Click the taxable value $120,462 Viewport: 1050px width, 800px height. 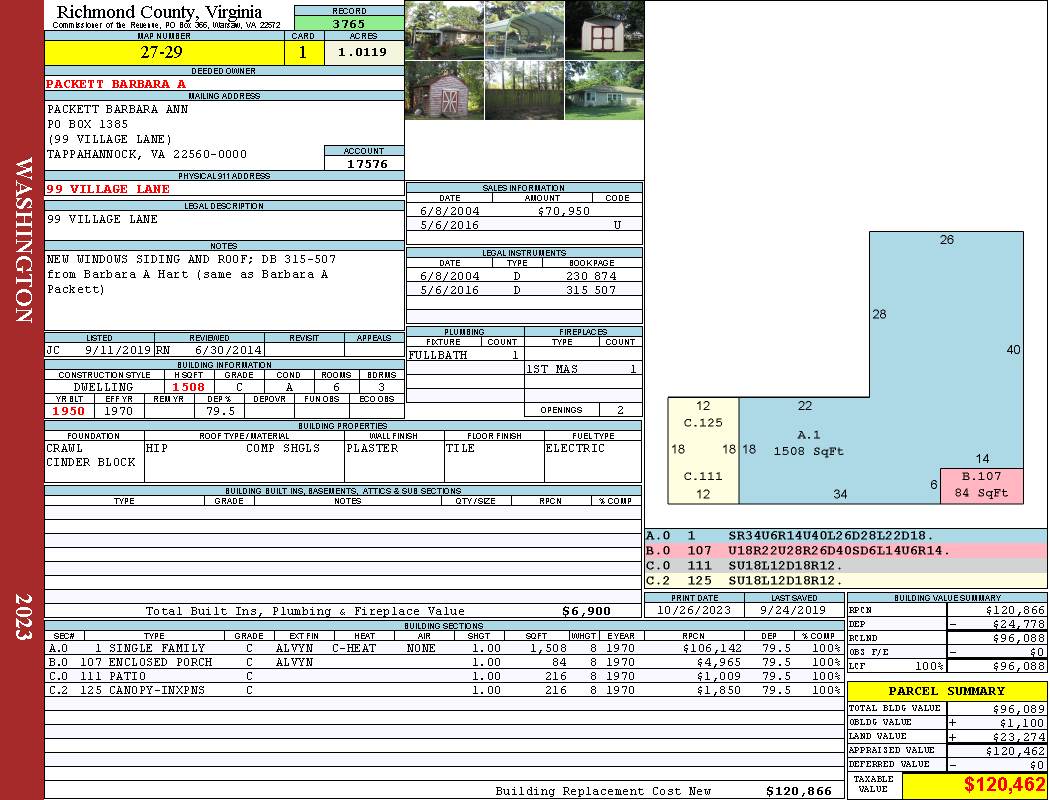975,785
